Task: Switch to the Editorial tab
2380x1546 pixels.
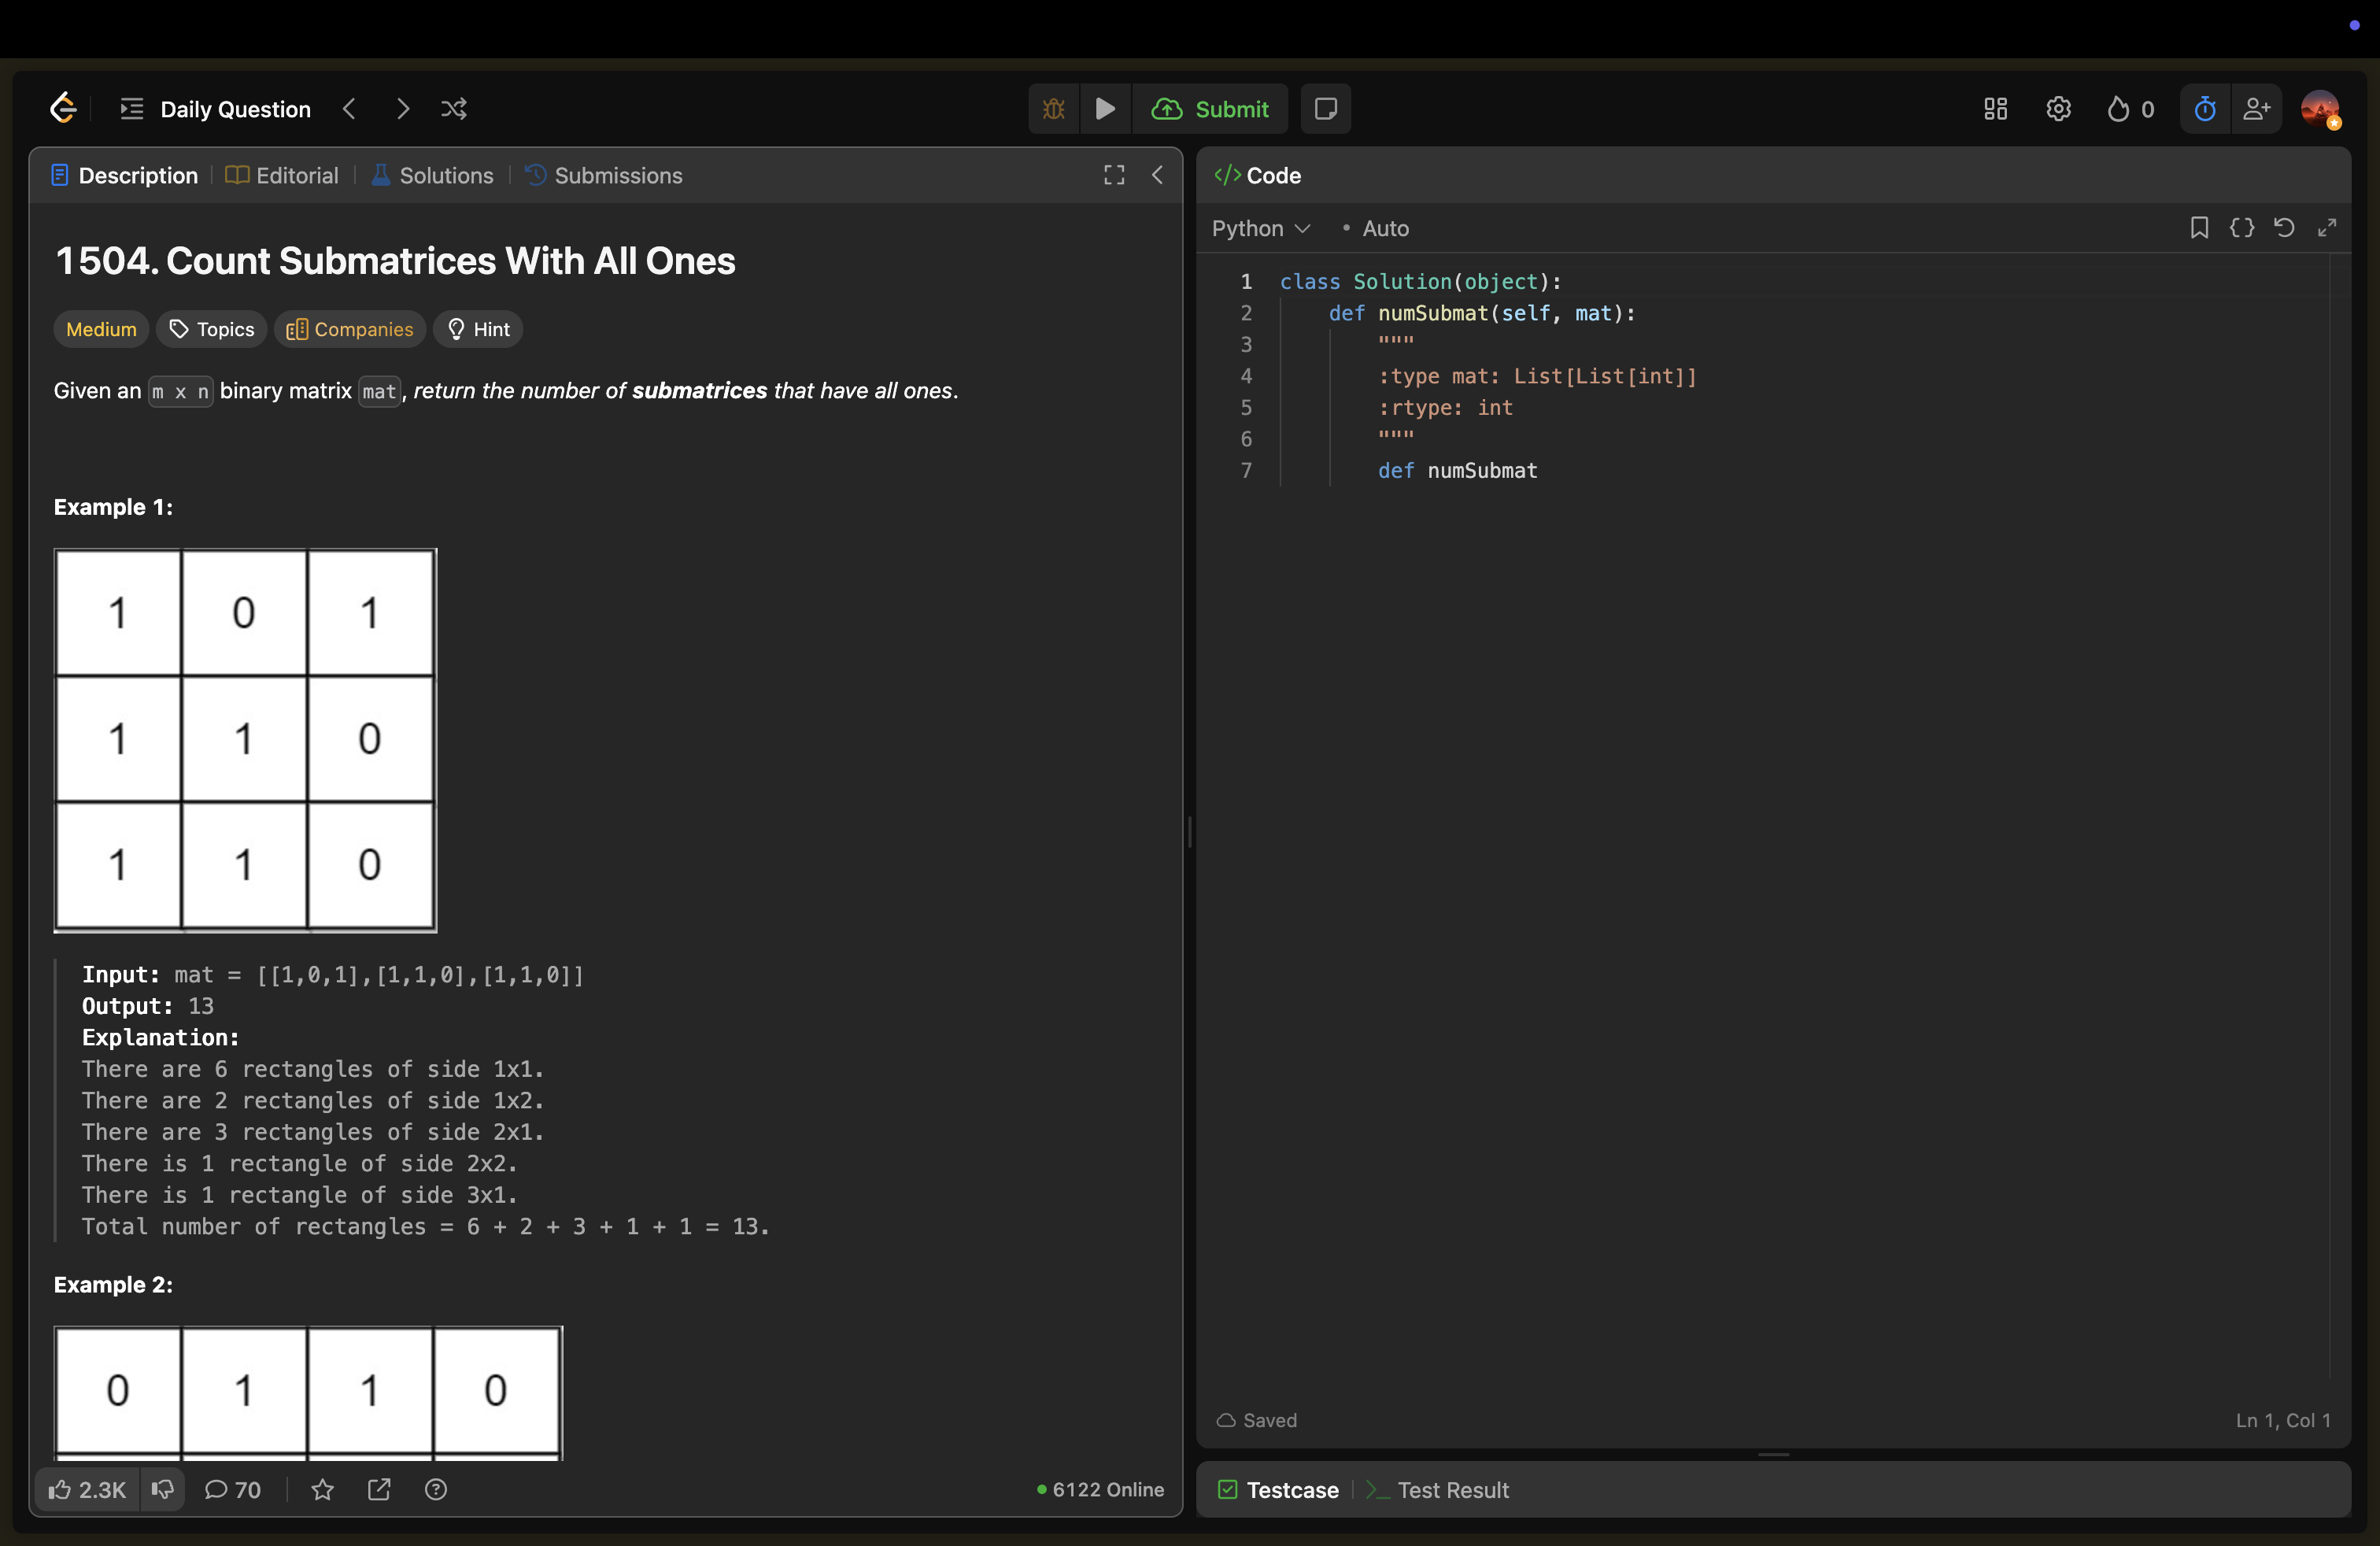Action: [283, 176]
